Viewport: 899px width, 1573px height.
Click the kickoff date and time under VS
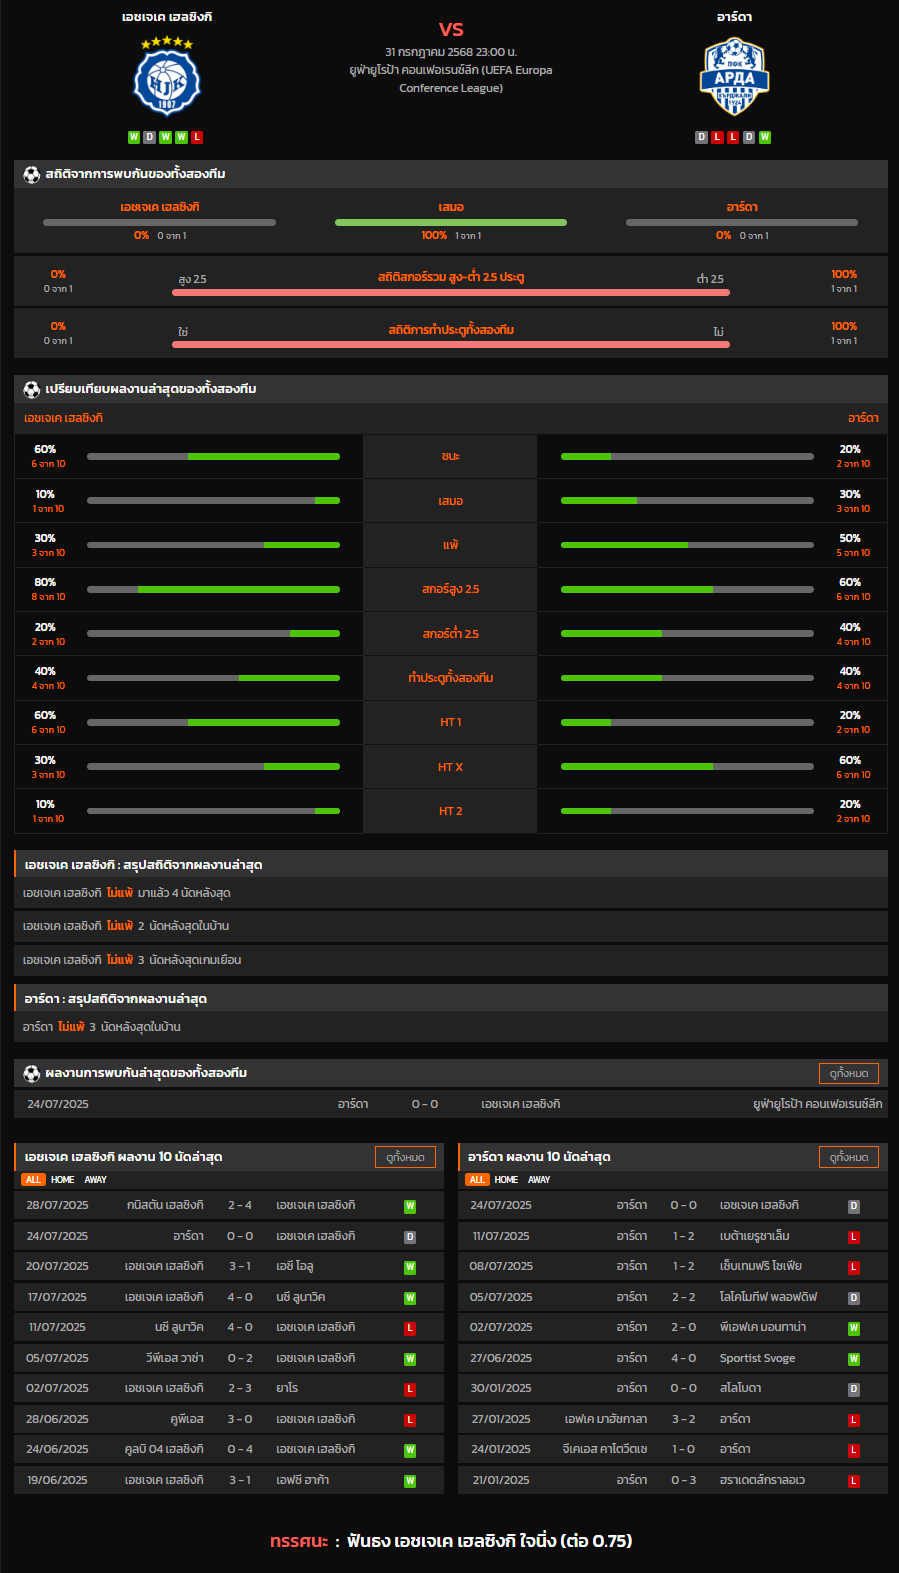pos(451,52)
